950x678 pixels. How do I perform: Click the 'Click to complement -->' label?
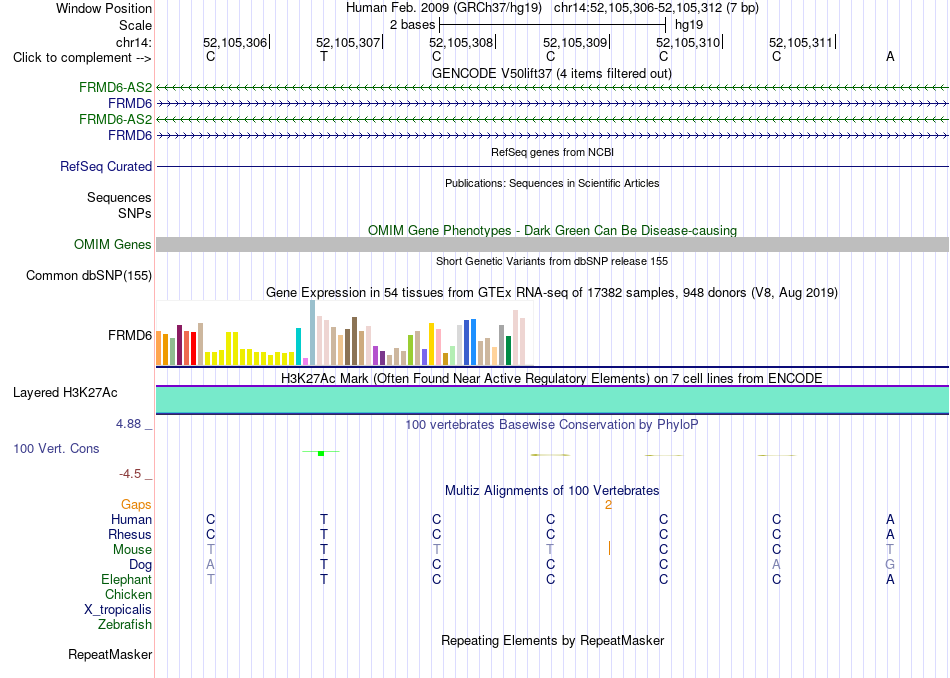pyautogui.click(x=82, y=58)
